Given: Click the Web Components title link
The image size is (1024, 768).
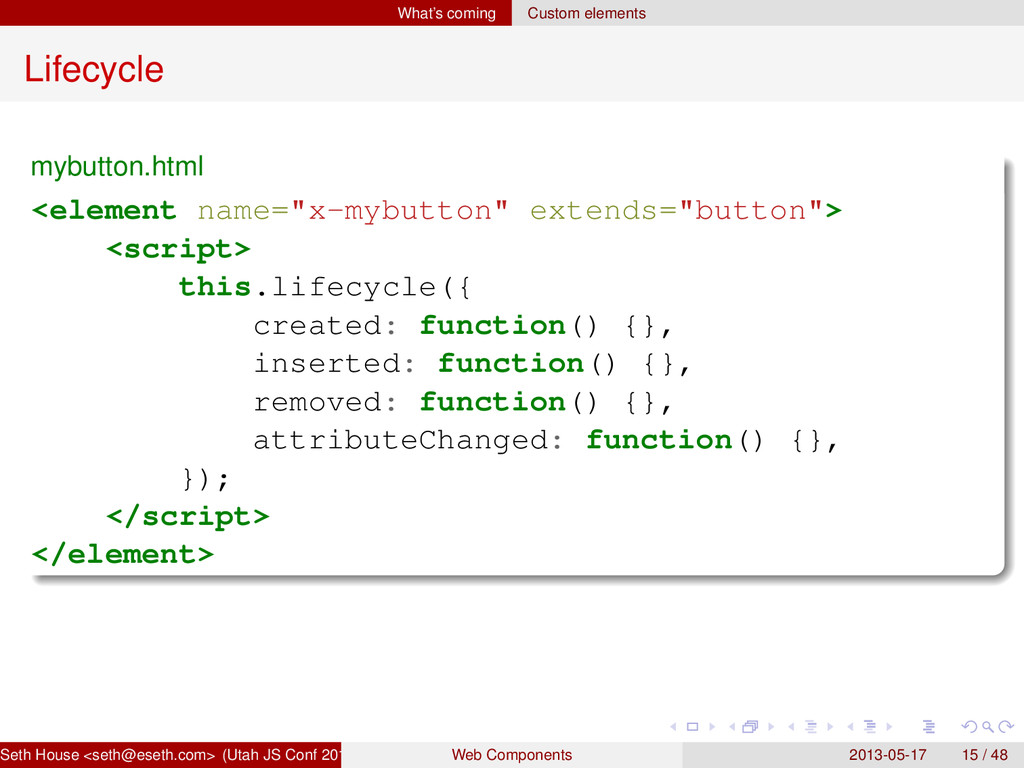Looking at the screenshot, I should pyautogui.click(x=512, y=755).
